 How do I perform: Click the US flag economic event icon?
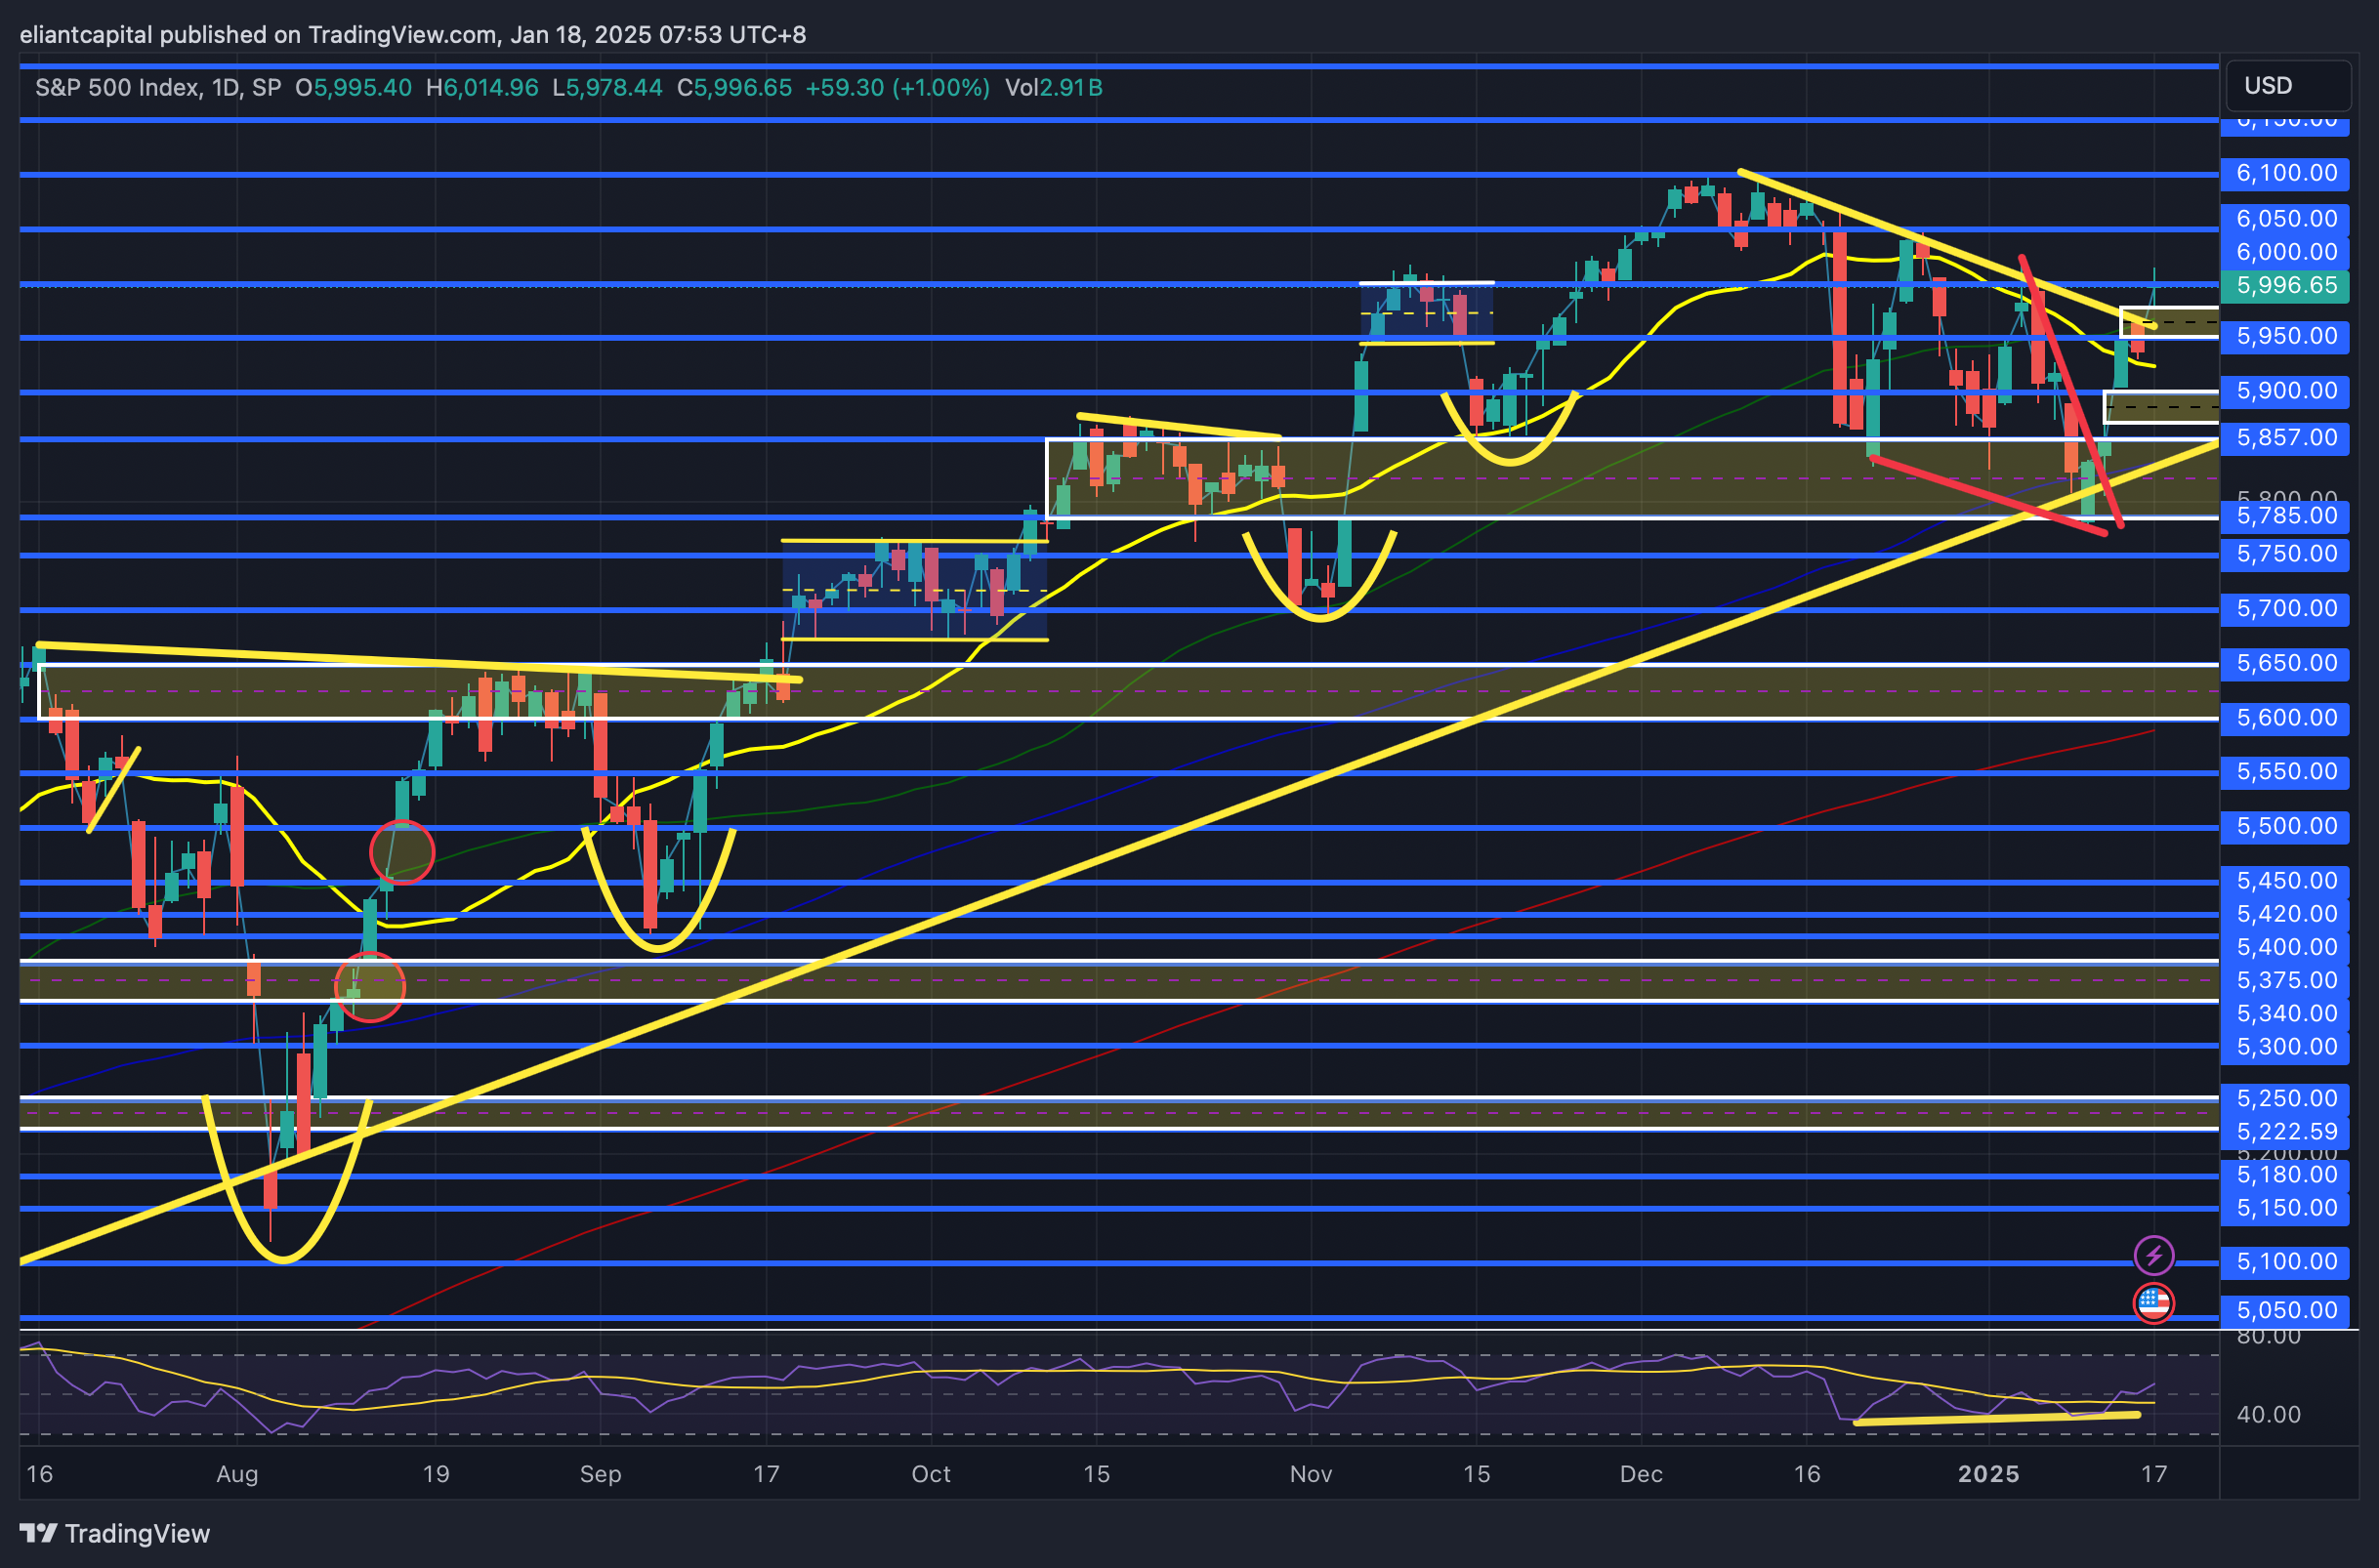(2153, 1303)
